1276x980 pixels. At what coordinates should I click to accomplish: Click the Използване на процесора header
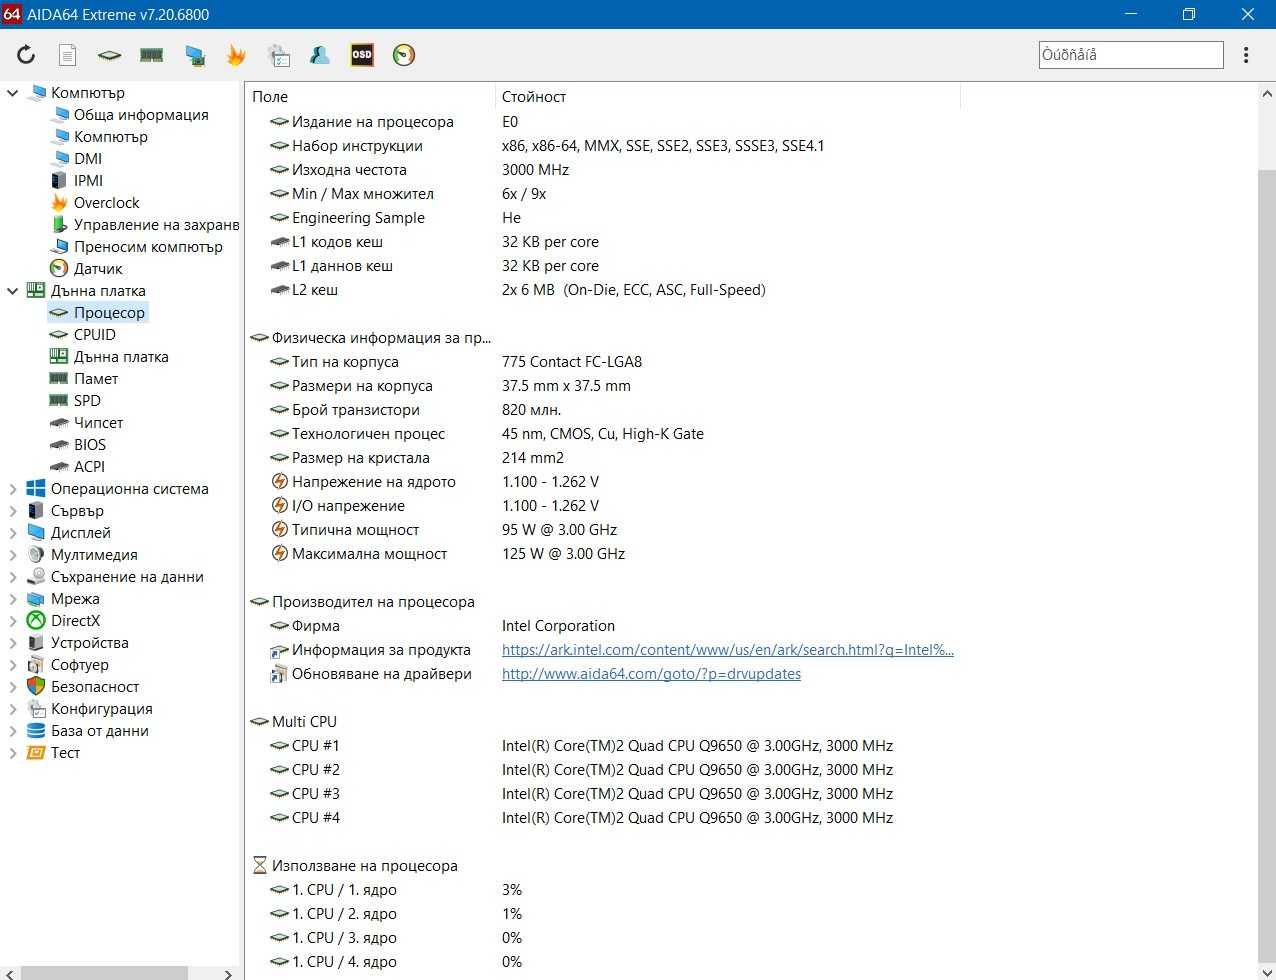(x=365, y=866)
